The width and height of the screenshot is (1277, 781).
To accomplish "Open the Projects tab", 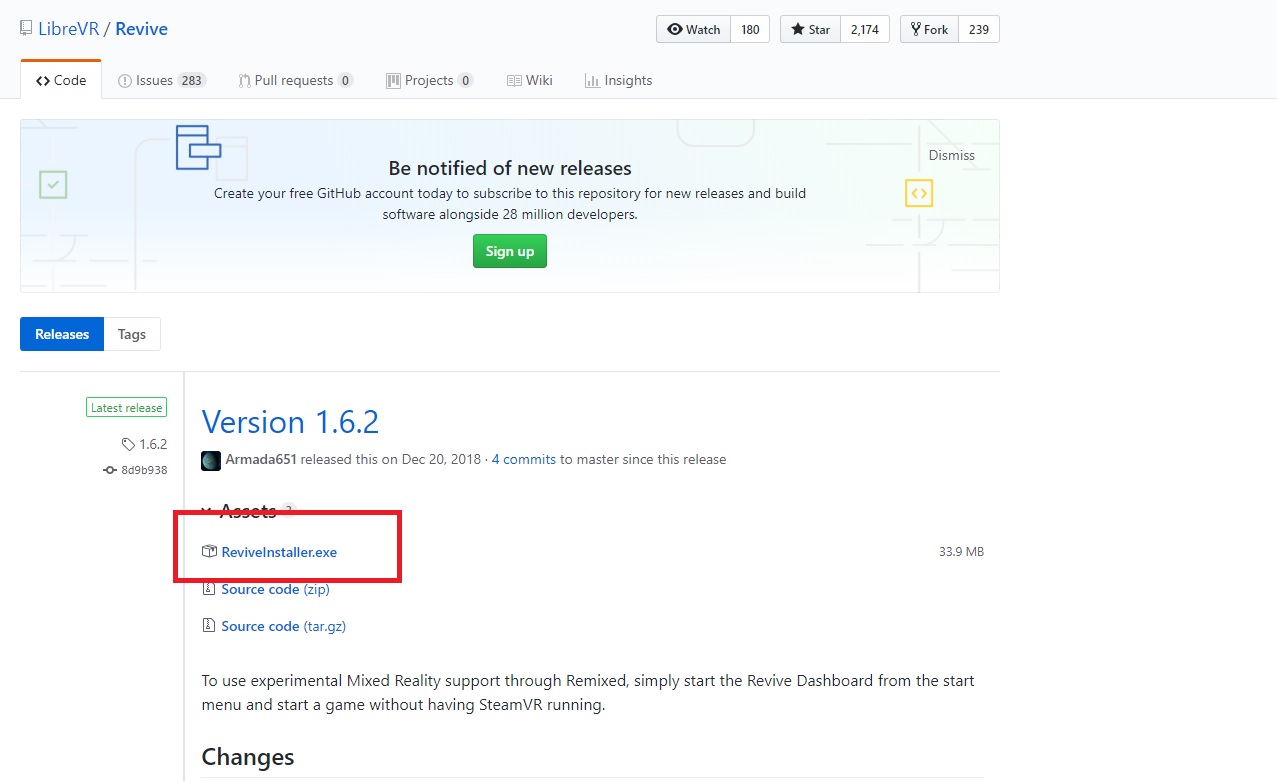I will click(429, 80).
